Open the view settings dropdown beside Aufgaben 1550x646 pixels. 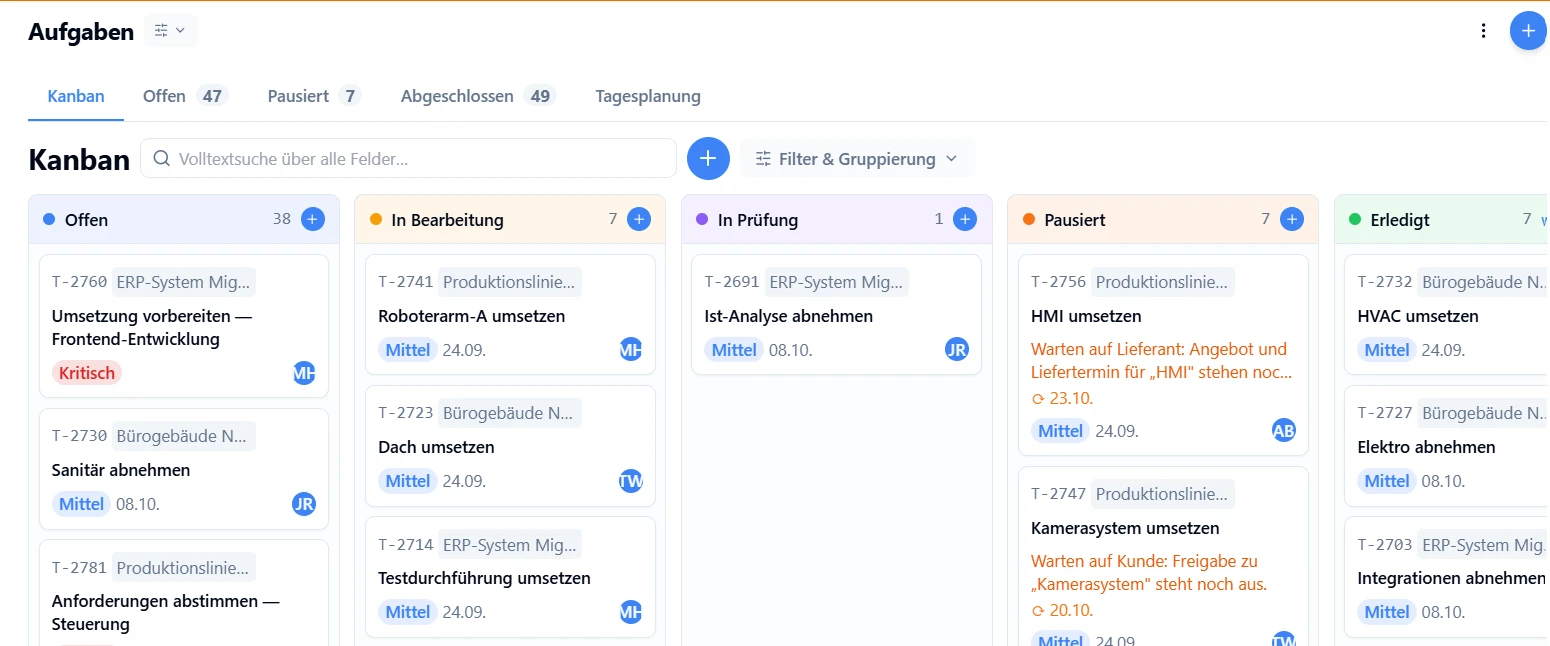point(171,31)
